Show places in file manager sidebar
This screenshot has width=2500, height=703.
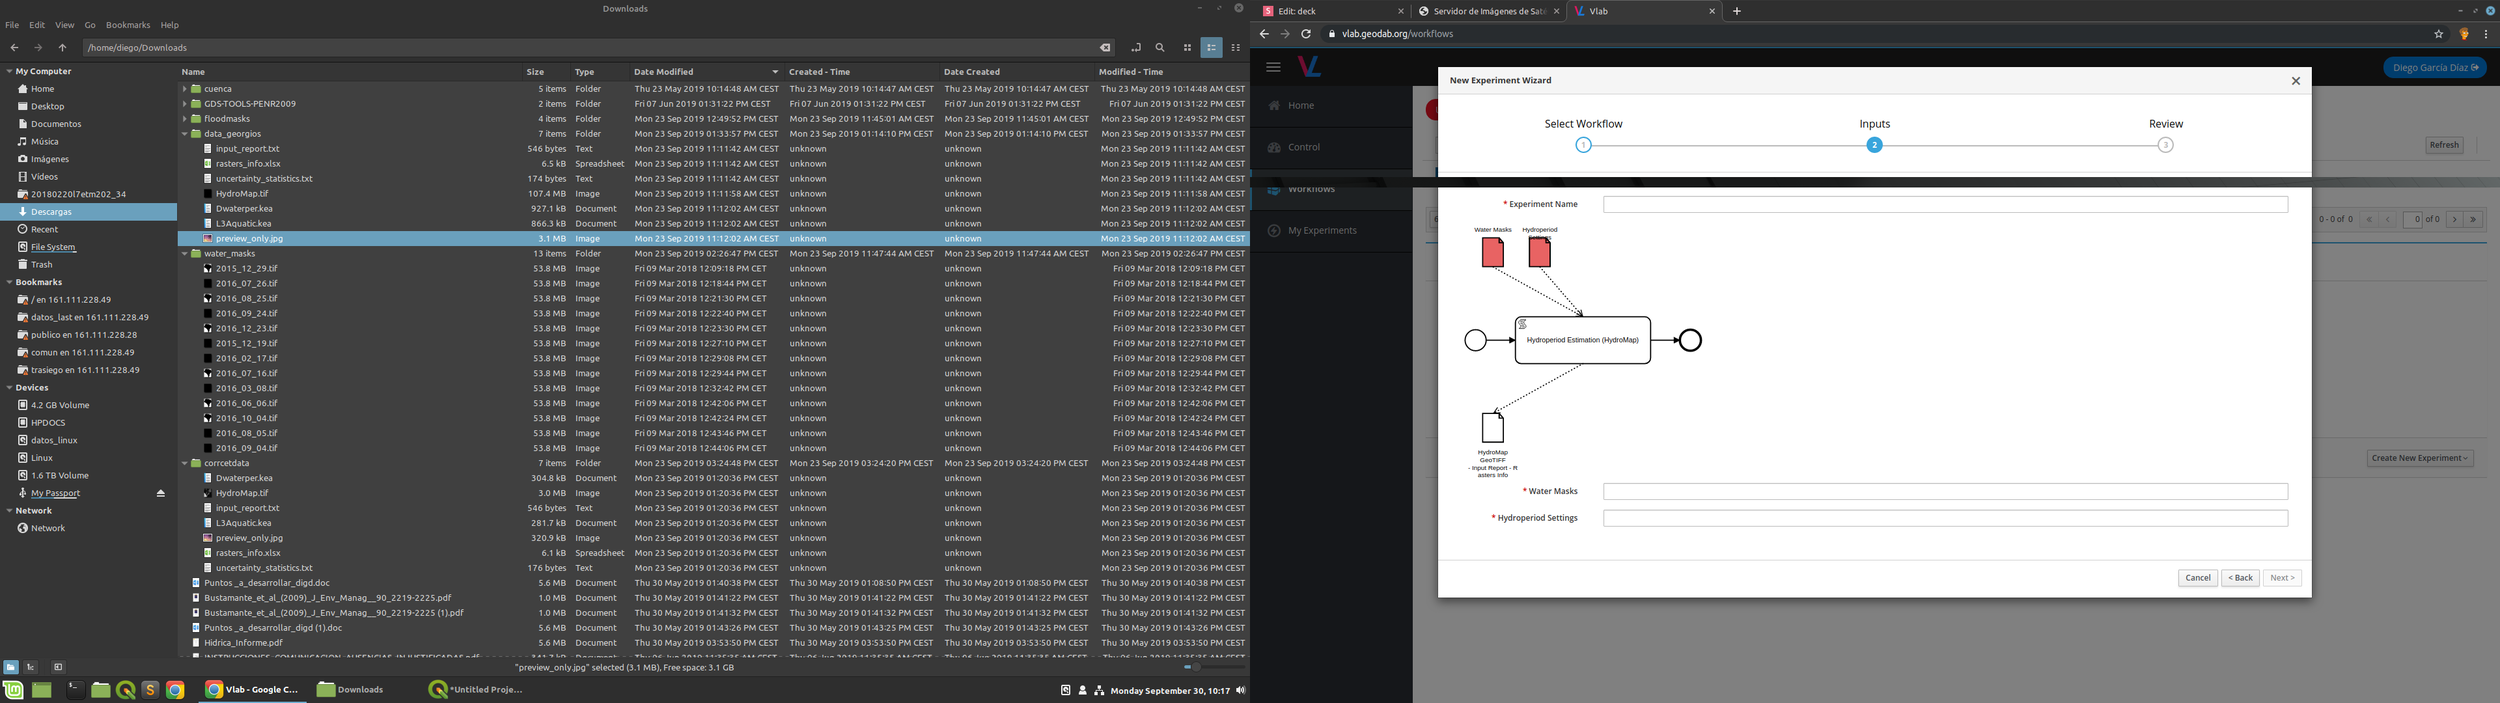[10, 667]
